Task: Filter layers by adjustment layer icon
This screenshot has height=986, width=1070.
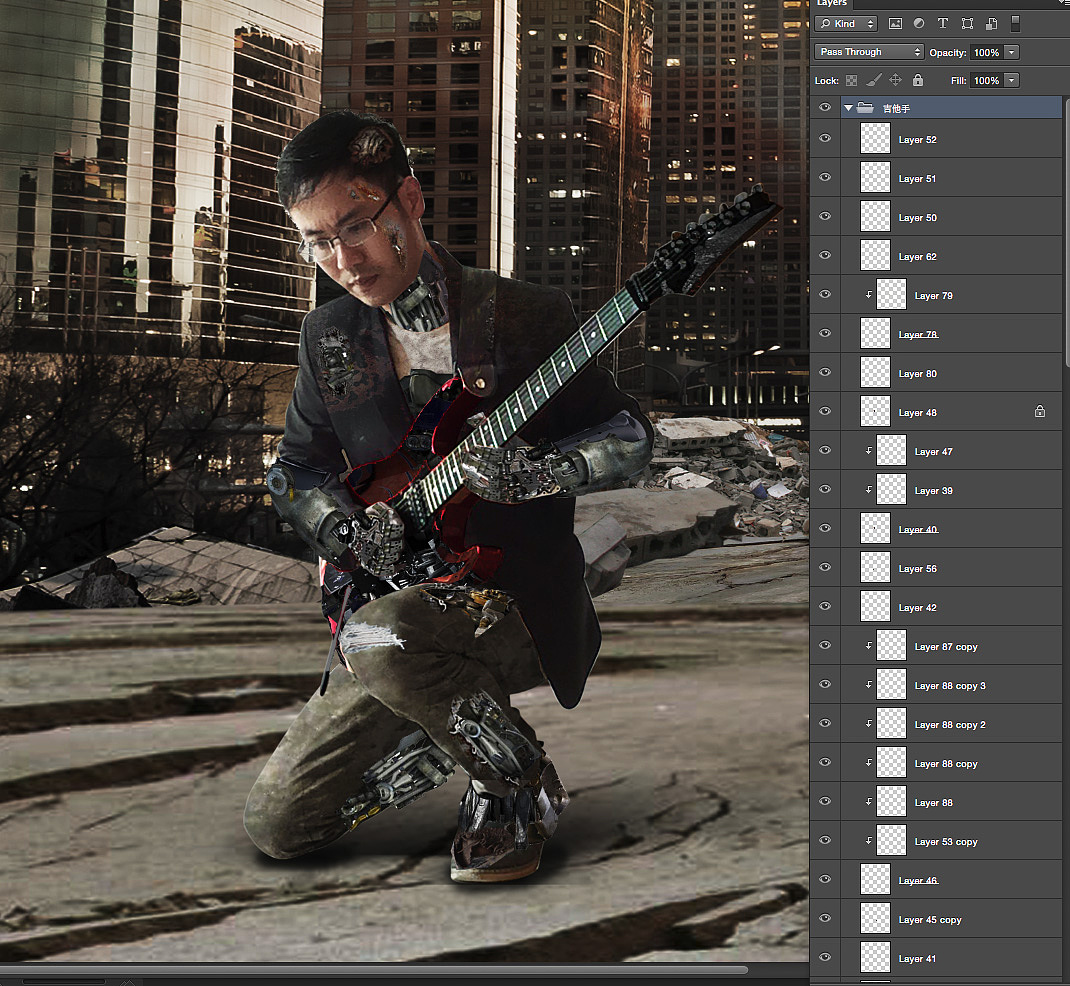Action: (919, 24)
